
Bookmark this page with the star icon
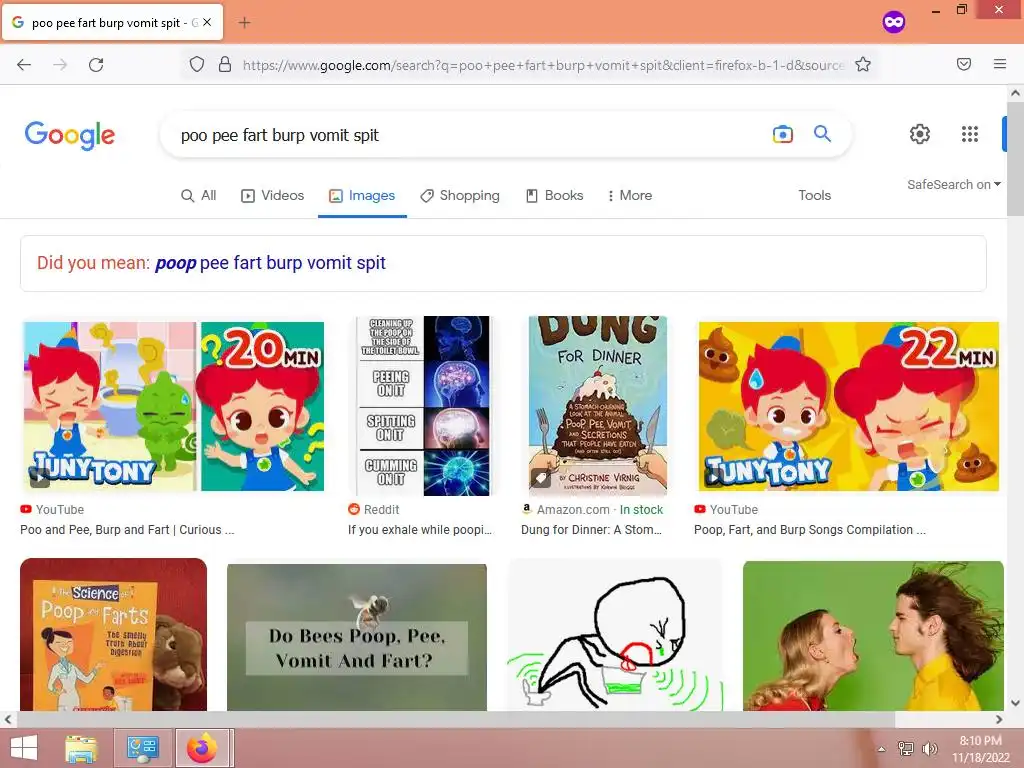click(863, 64)
